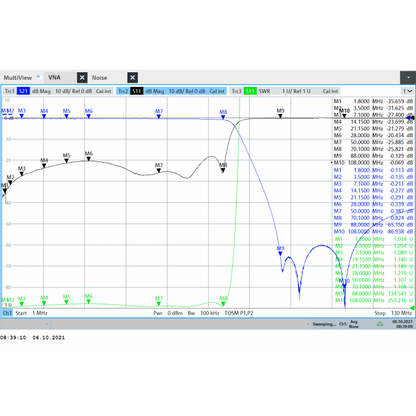The height and width of the screenshot is (416, 416).
Task: Click the blue indicator next to MultiView
Action: (38, 76)
